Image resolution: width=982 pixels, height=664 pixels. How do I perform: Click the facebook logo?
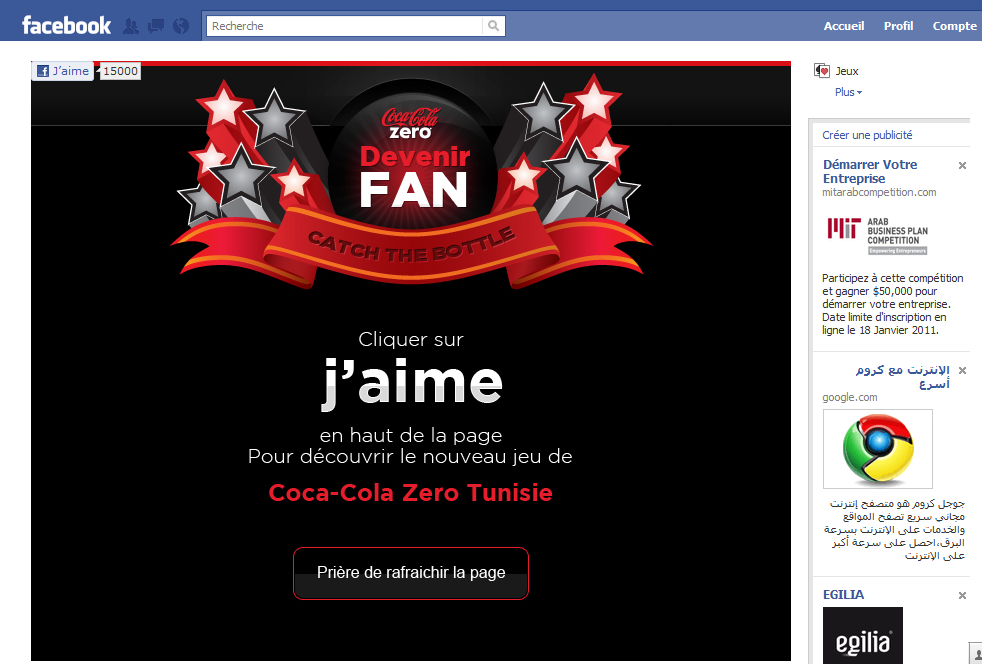point(66,26)
